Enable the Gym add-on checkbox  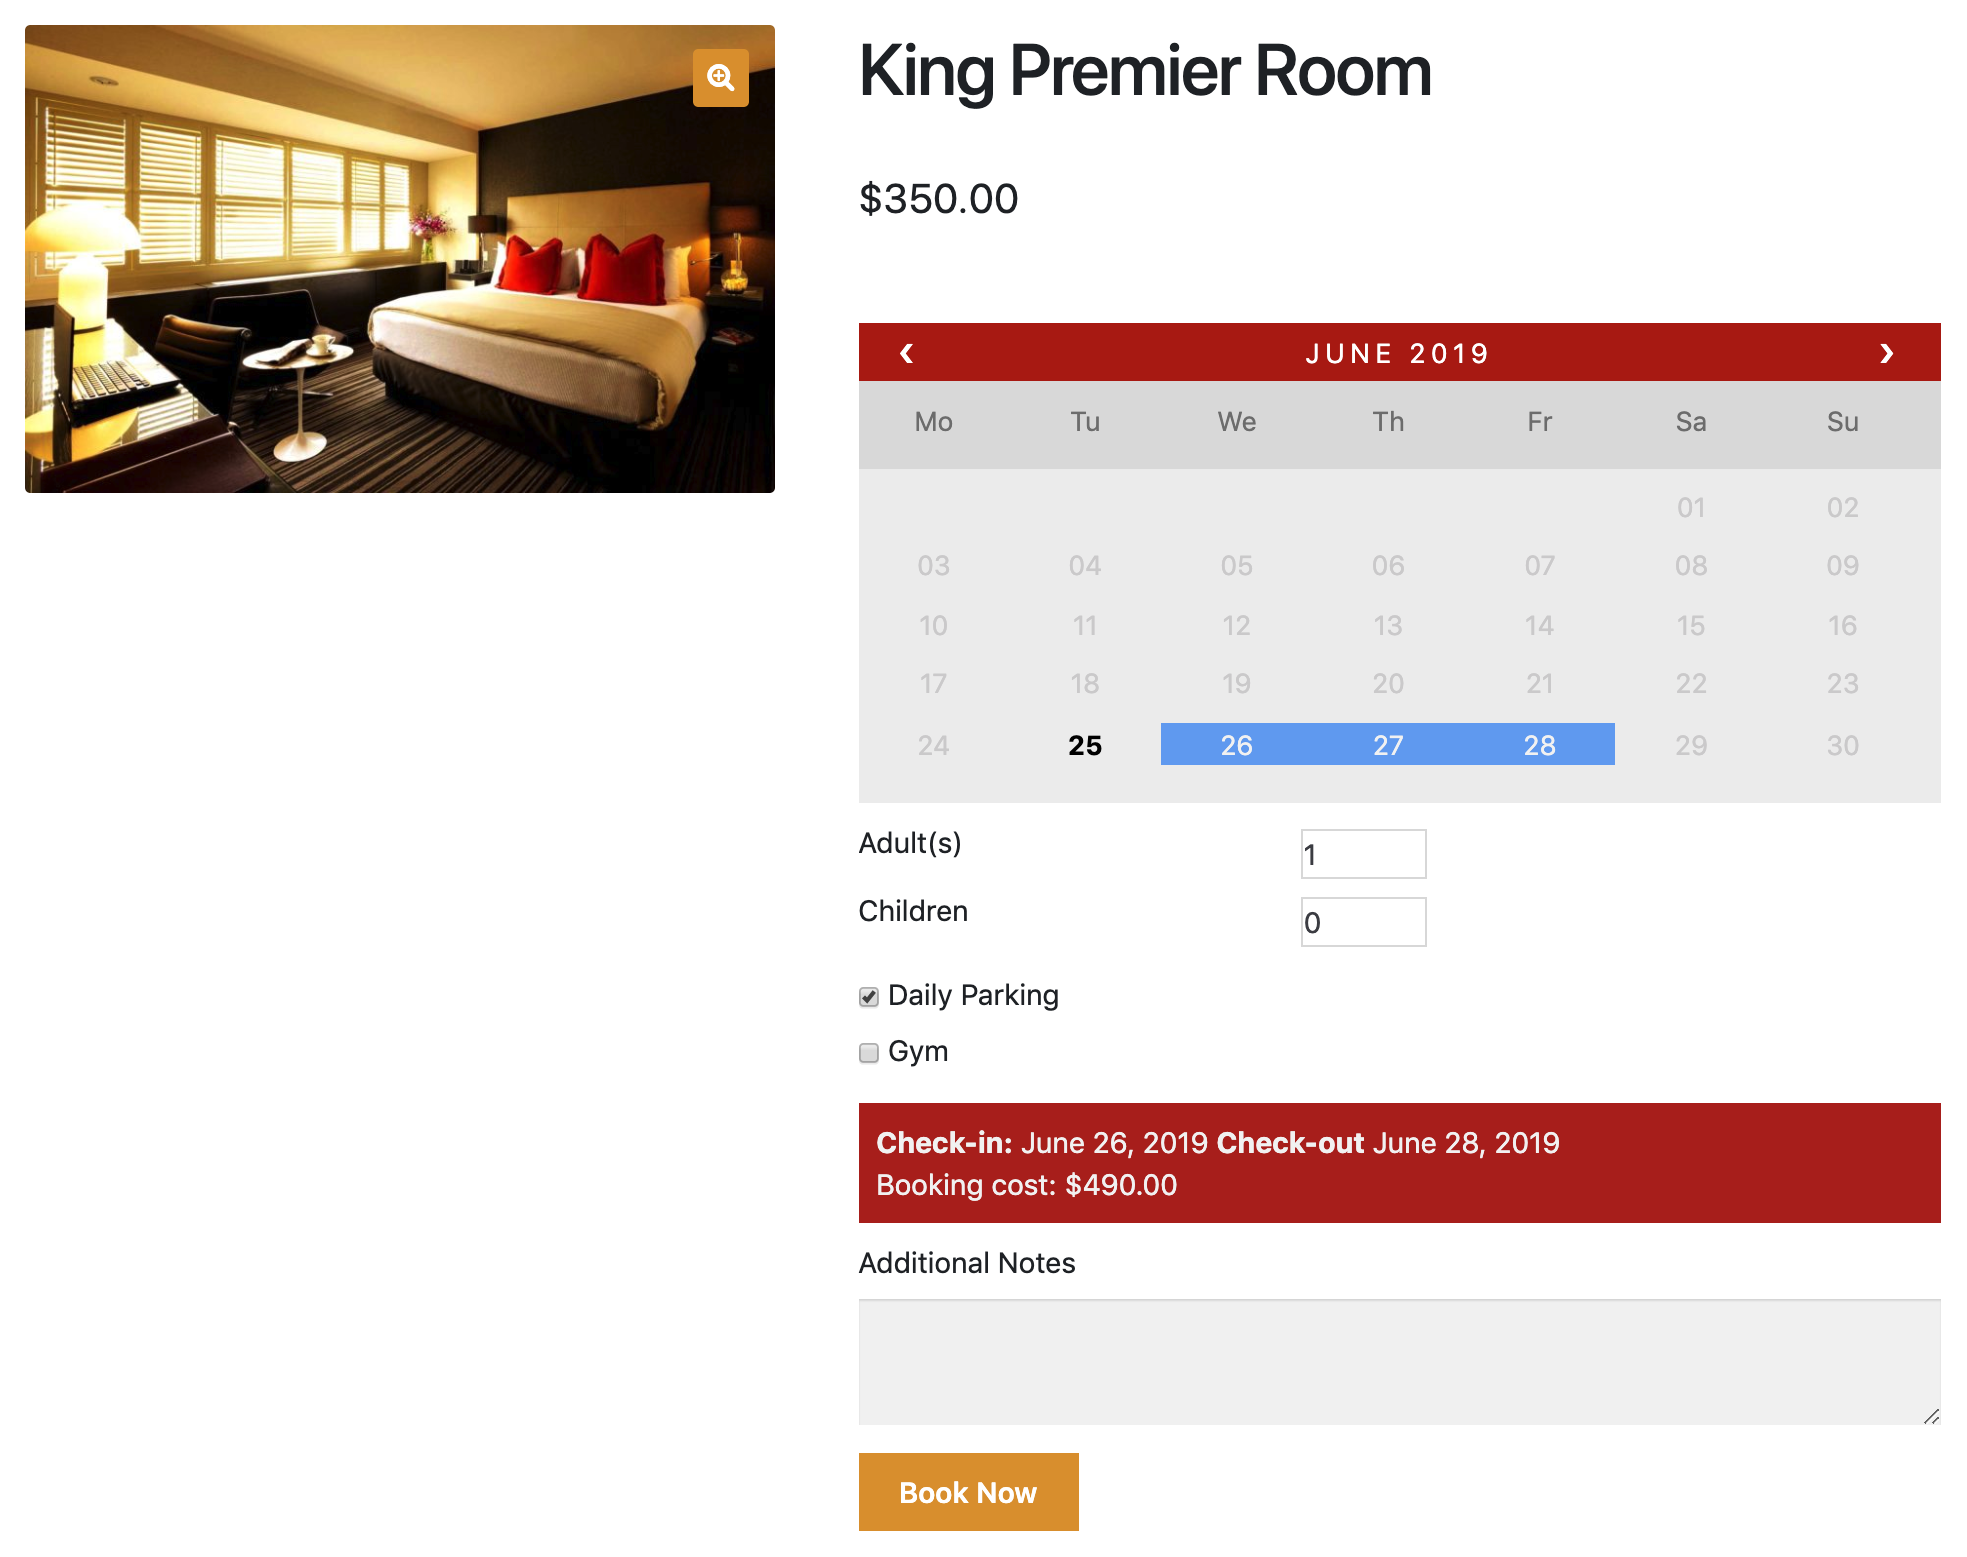870,1051
